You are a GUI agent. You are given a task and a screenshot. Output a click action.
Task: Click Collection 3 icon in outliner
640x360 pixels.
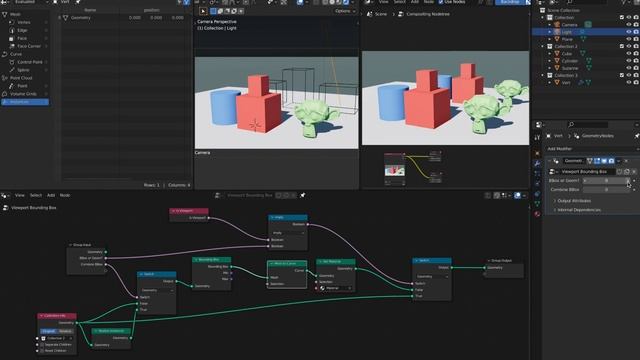(x=550, y=76)
